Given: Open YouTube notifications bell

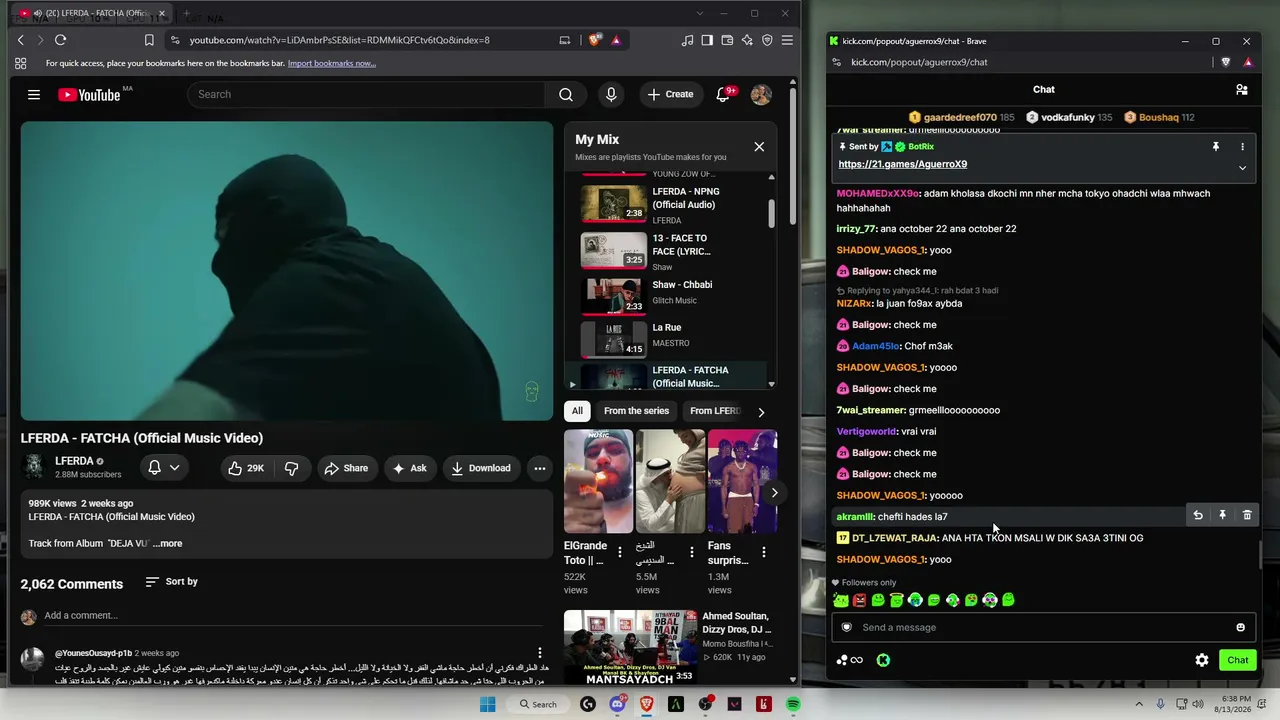Looking at the screenshot, I should [723, 94].
